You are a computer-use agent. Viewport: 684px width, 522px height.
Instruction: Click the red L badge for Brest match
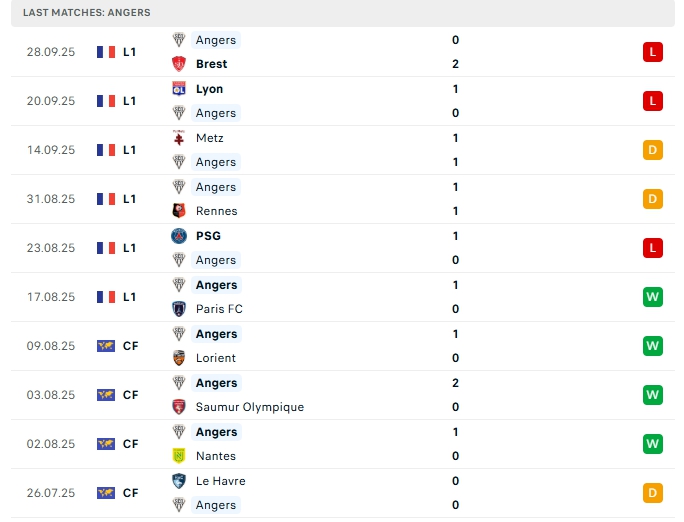click(652, 52)
